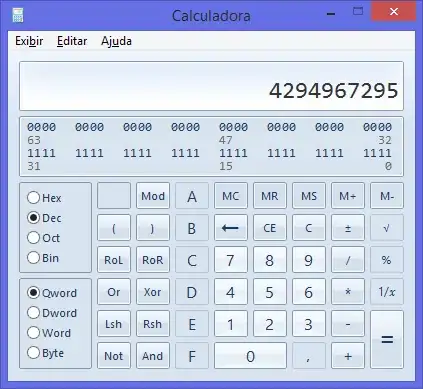Screen dimensions: 423x389
Task: Click the bit group above position 63
Action: (42, 127)
